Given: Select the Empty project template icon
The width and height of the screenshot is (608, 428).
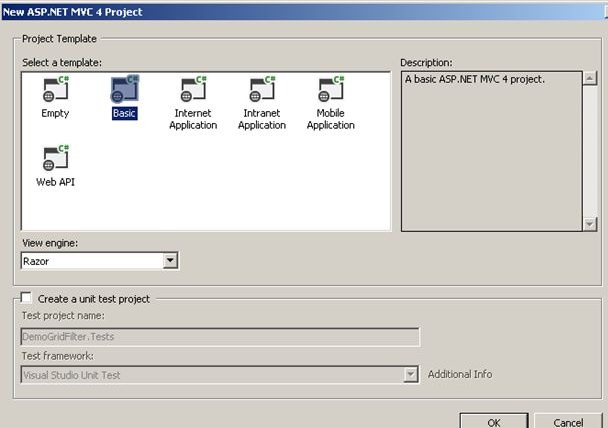Looking at the screenshot, I should point(55,90).
